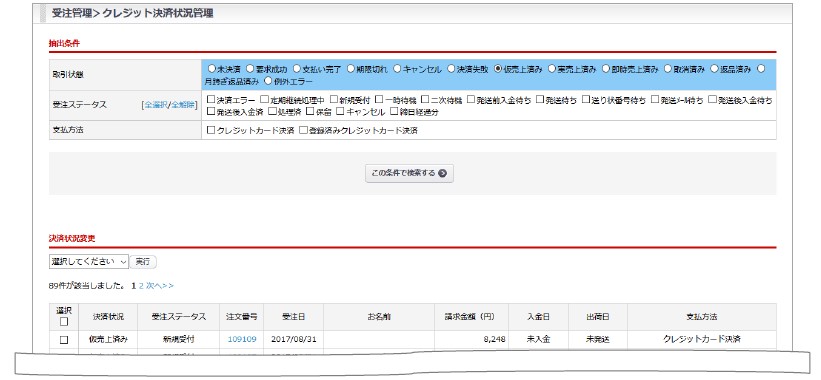Tick the キャンセル order status checkbox
Viewport: 821px width, 380px height.
point(340,111)
